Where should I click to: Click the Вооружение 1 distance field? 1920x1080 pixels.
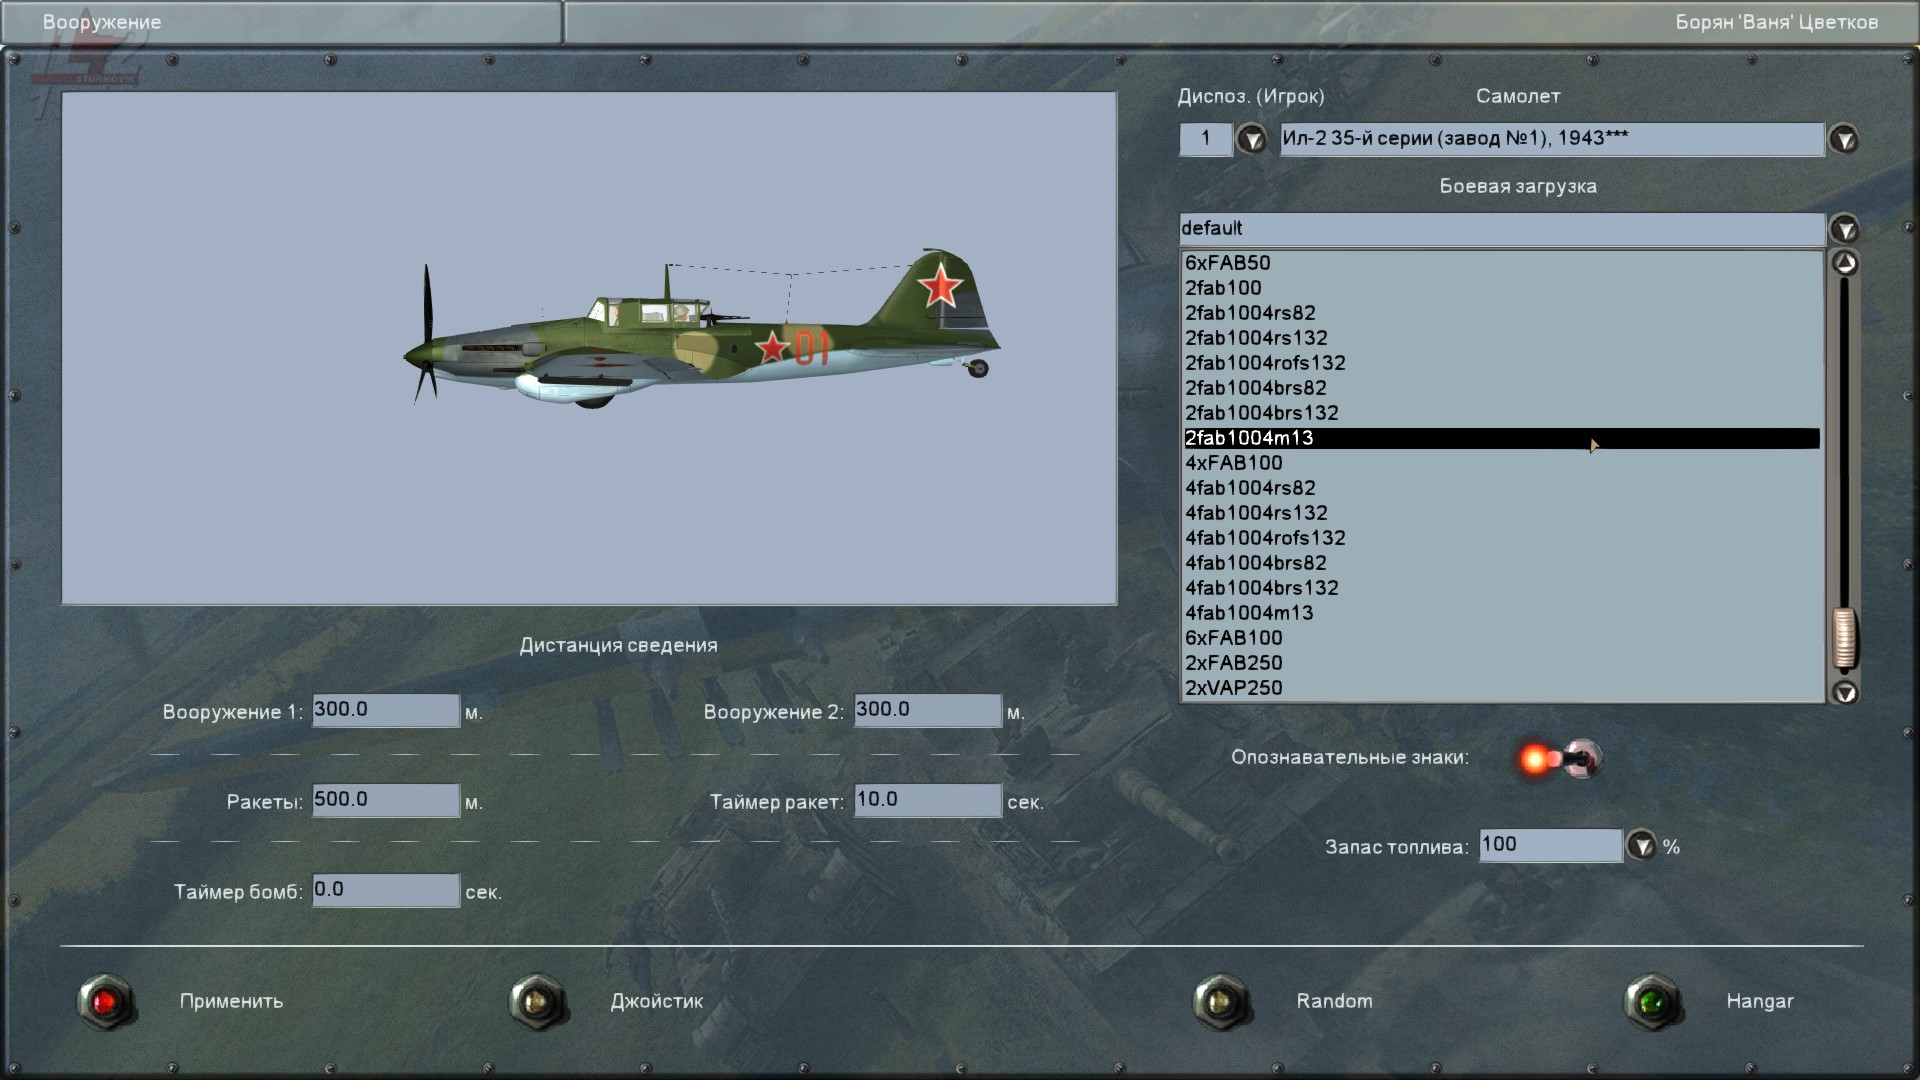point(385,710)
